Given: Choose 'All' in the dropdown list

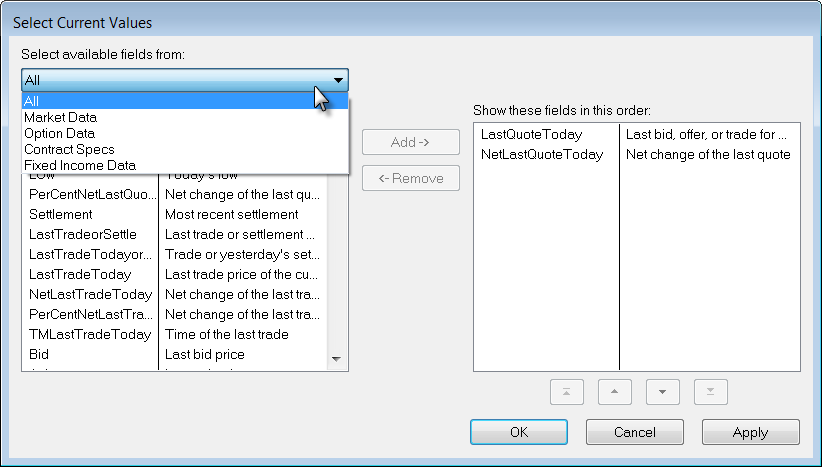Looking at the screenshot, I should point(32,101).
